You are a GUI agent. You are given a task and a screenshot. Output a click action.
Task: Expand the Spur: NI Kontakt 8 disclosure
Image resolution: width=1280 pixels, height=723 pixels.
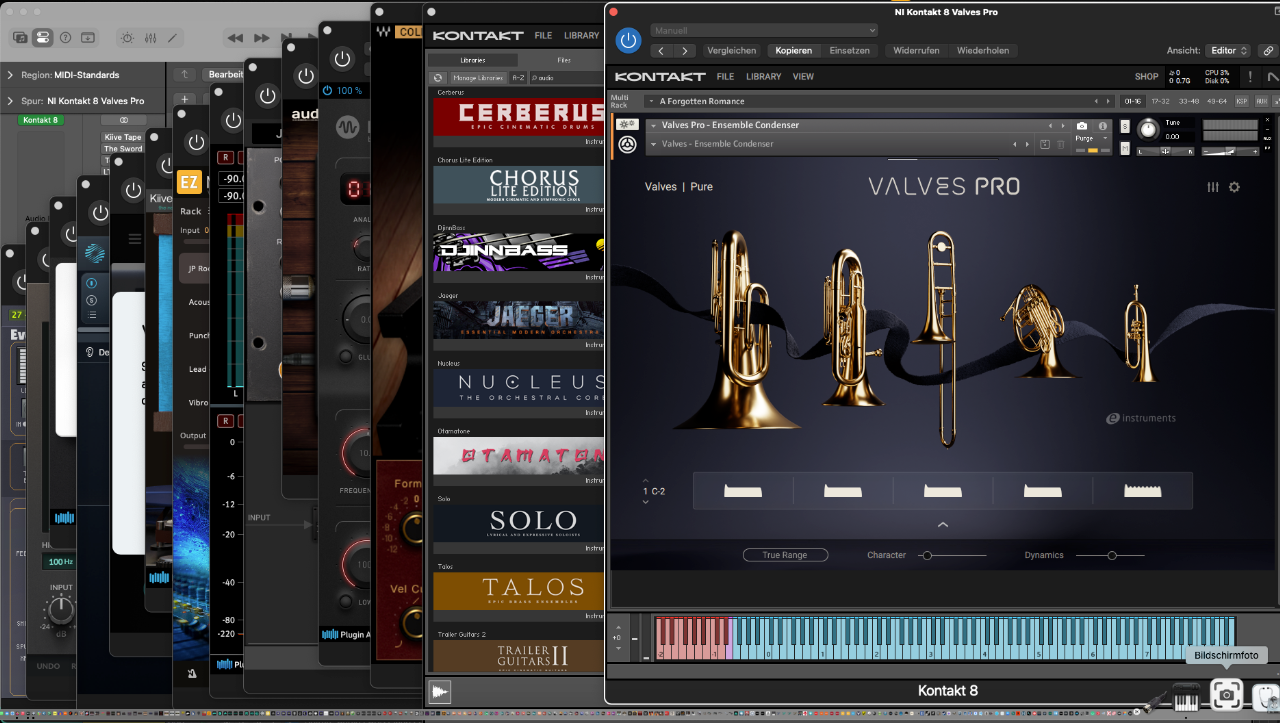click(10, 101)
